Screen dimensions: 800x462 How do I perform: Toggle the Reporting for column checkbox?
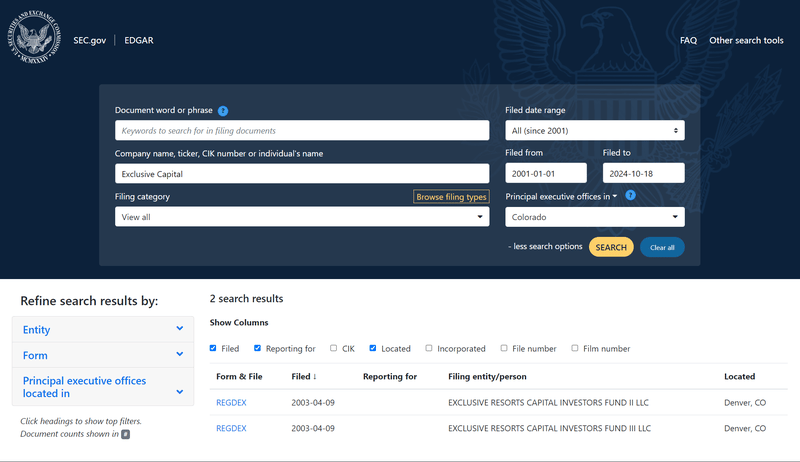tap(257, 348)
